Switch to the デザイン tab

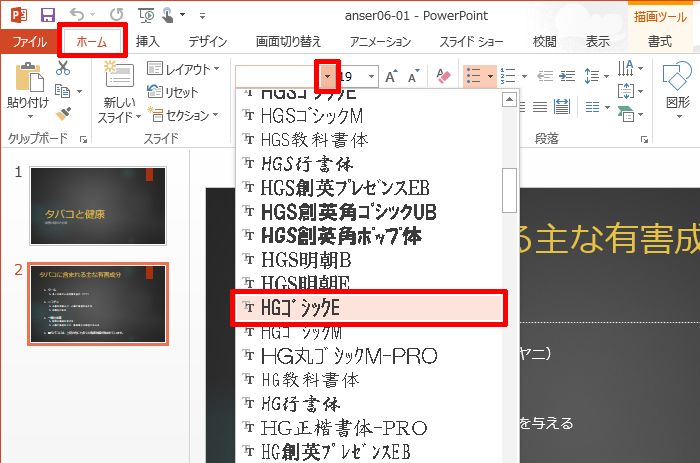pyautogui.click(x=208, y=42)
